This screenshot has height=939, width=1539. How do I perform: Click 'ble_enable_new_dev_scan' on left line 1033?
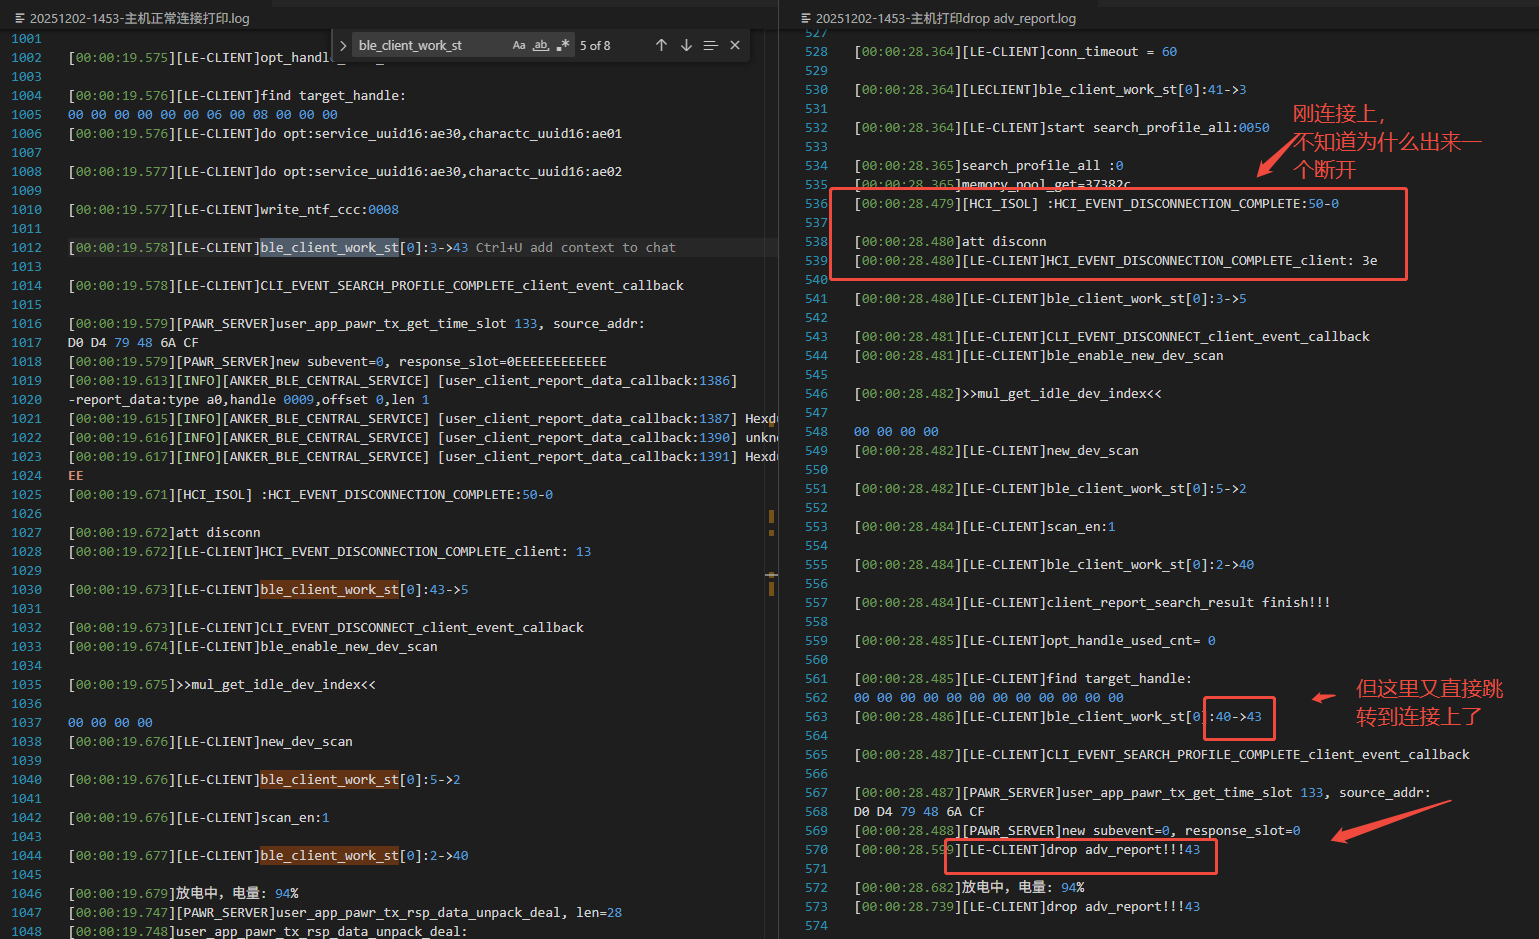click(x=349, y=646)
